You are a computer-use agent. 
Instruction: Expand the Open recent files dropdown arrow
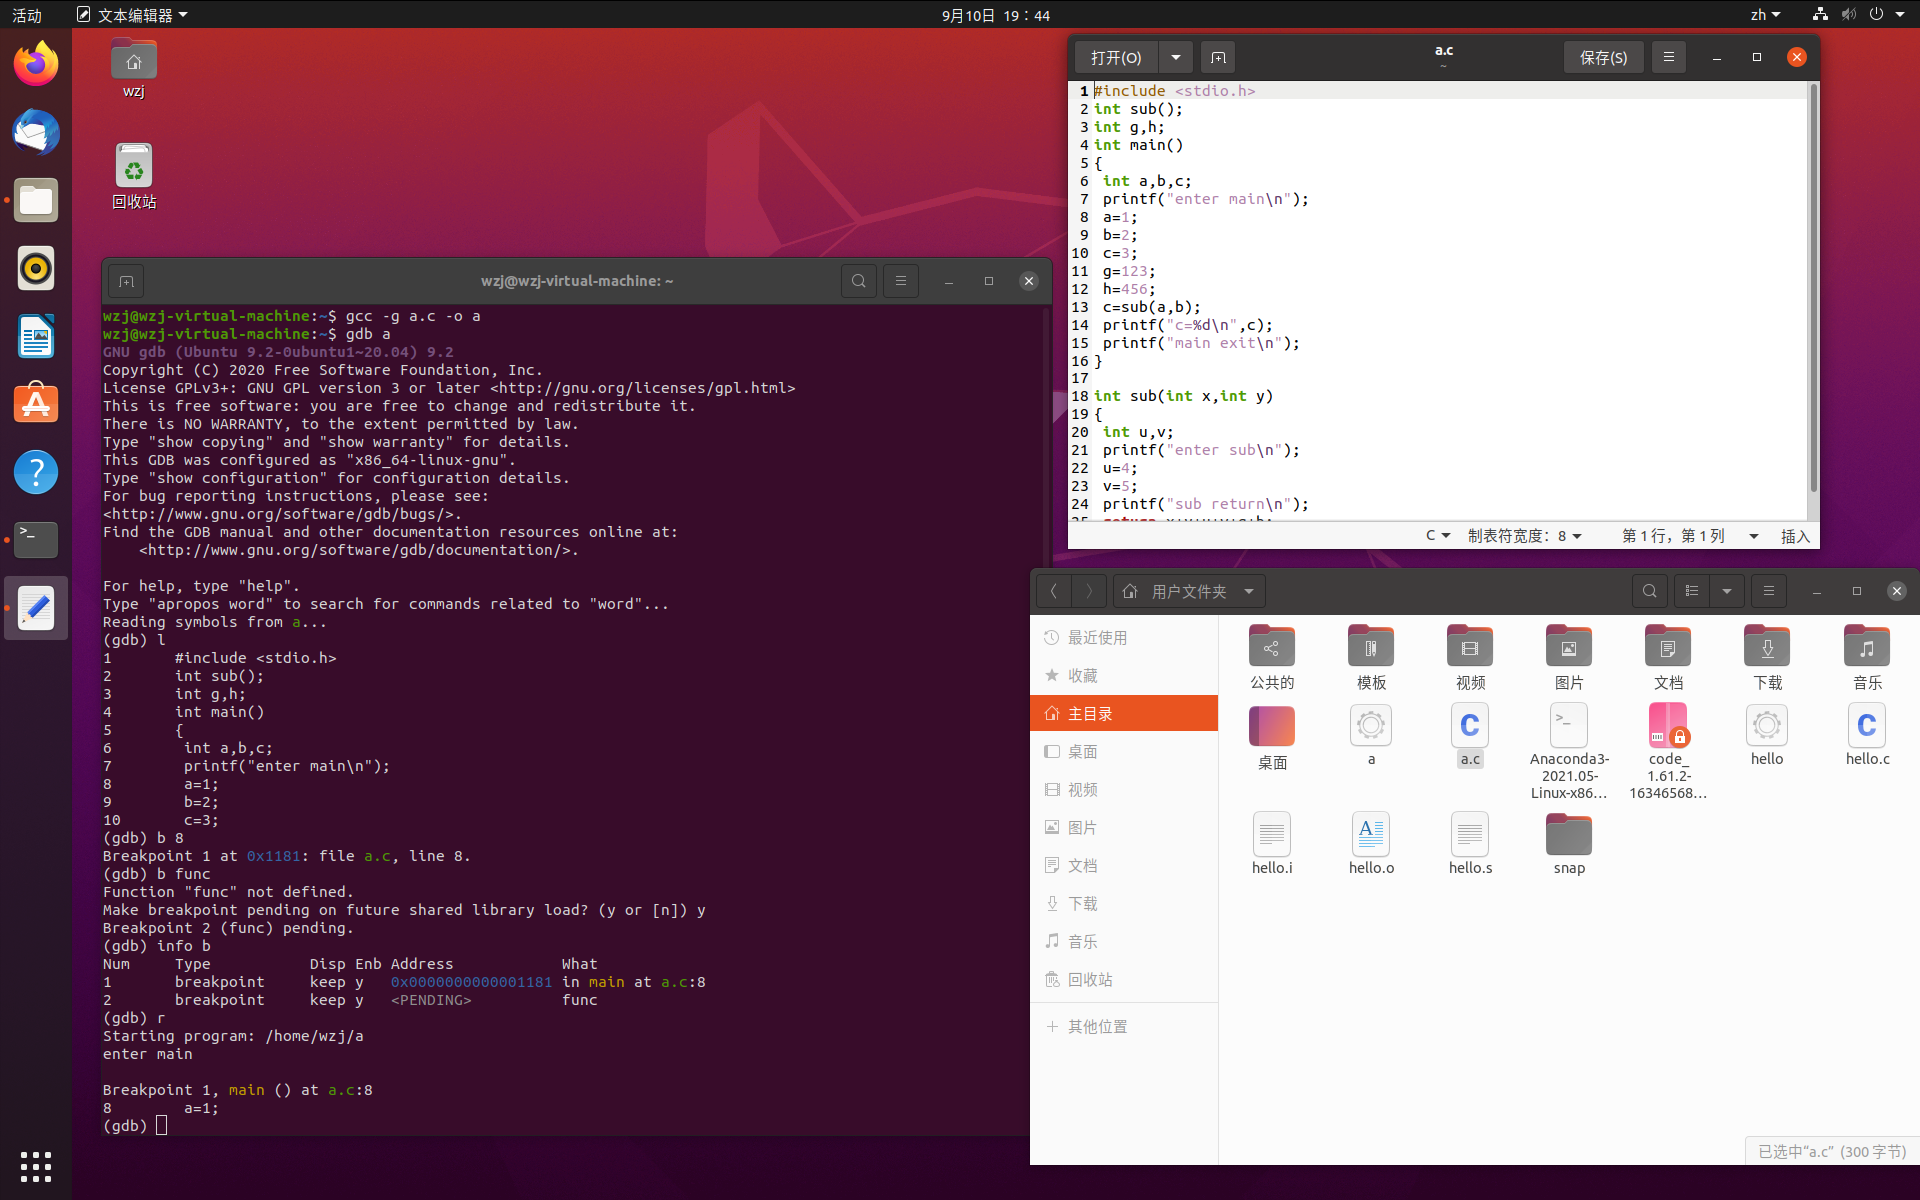click(1176, 58)
